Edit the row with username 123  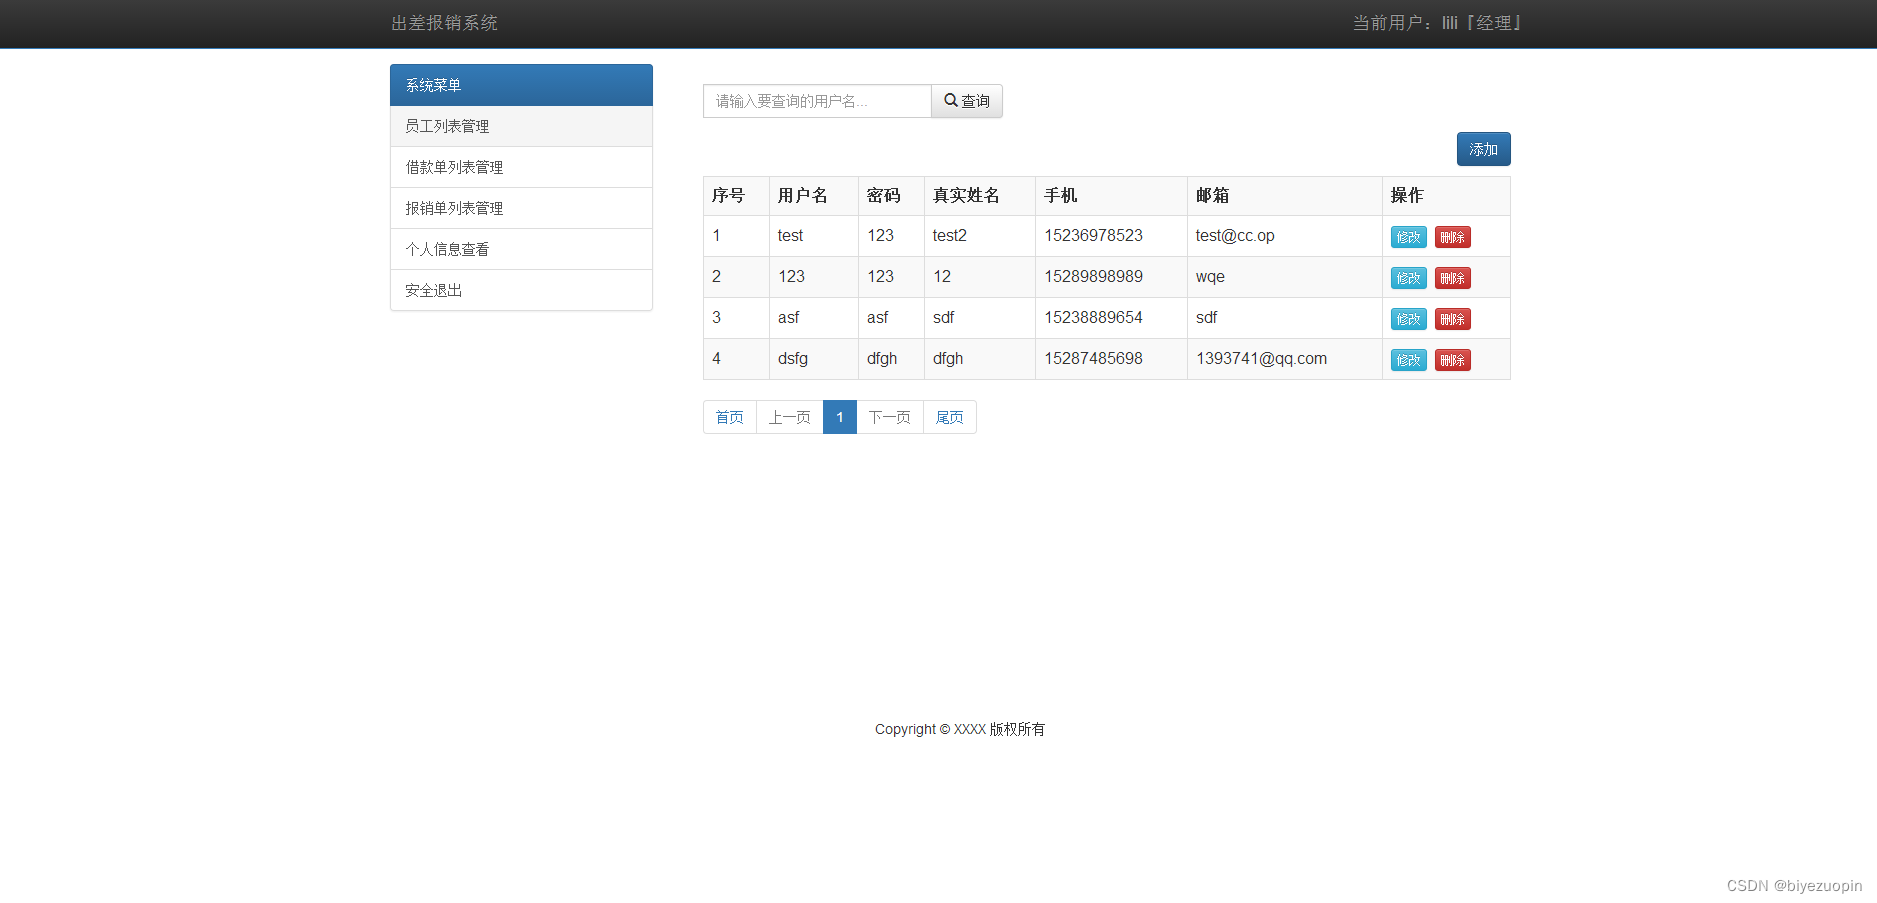[x=1408, y=278]
